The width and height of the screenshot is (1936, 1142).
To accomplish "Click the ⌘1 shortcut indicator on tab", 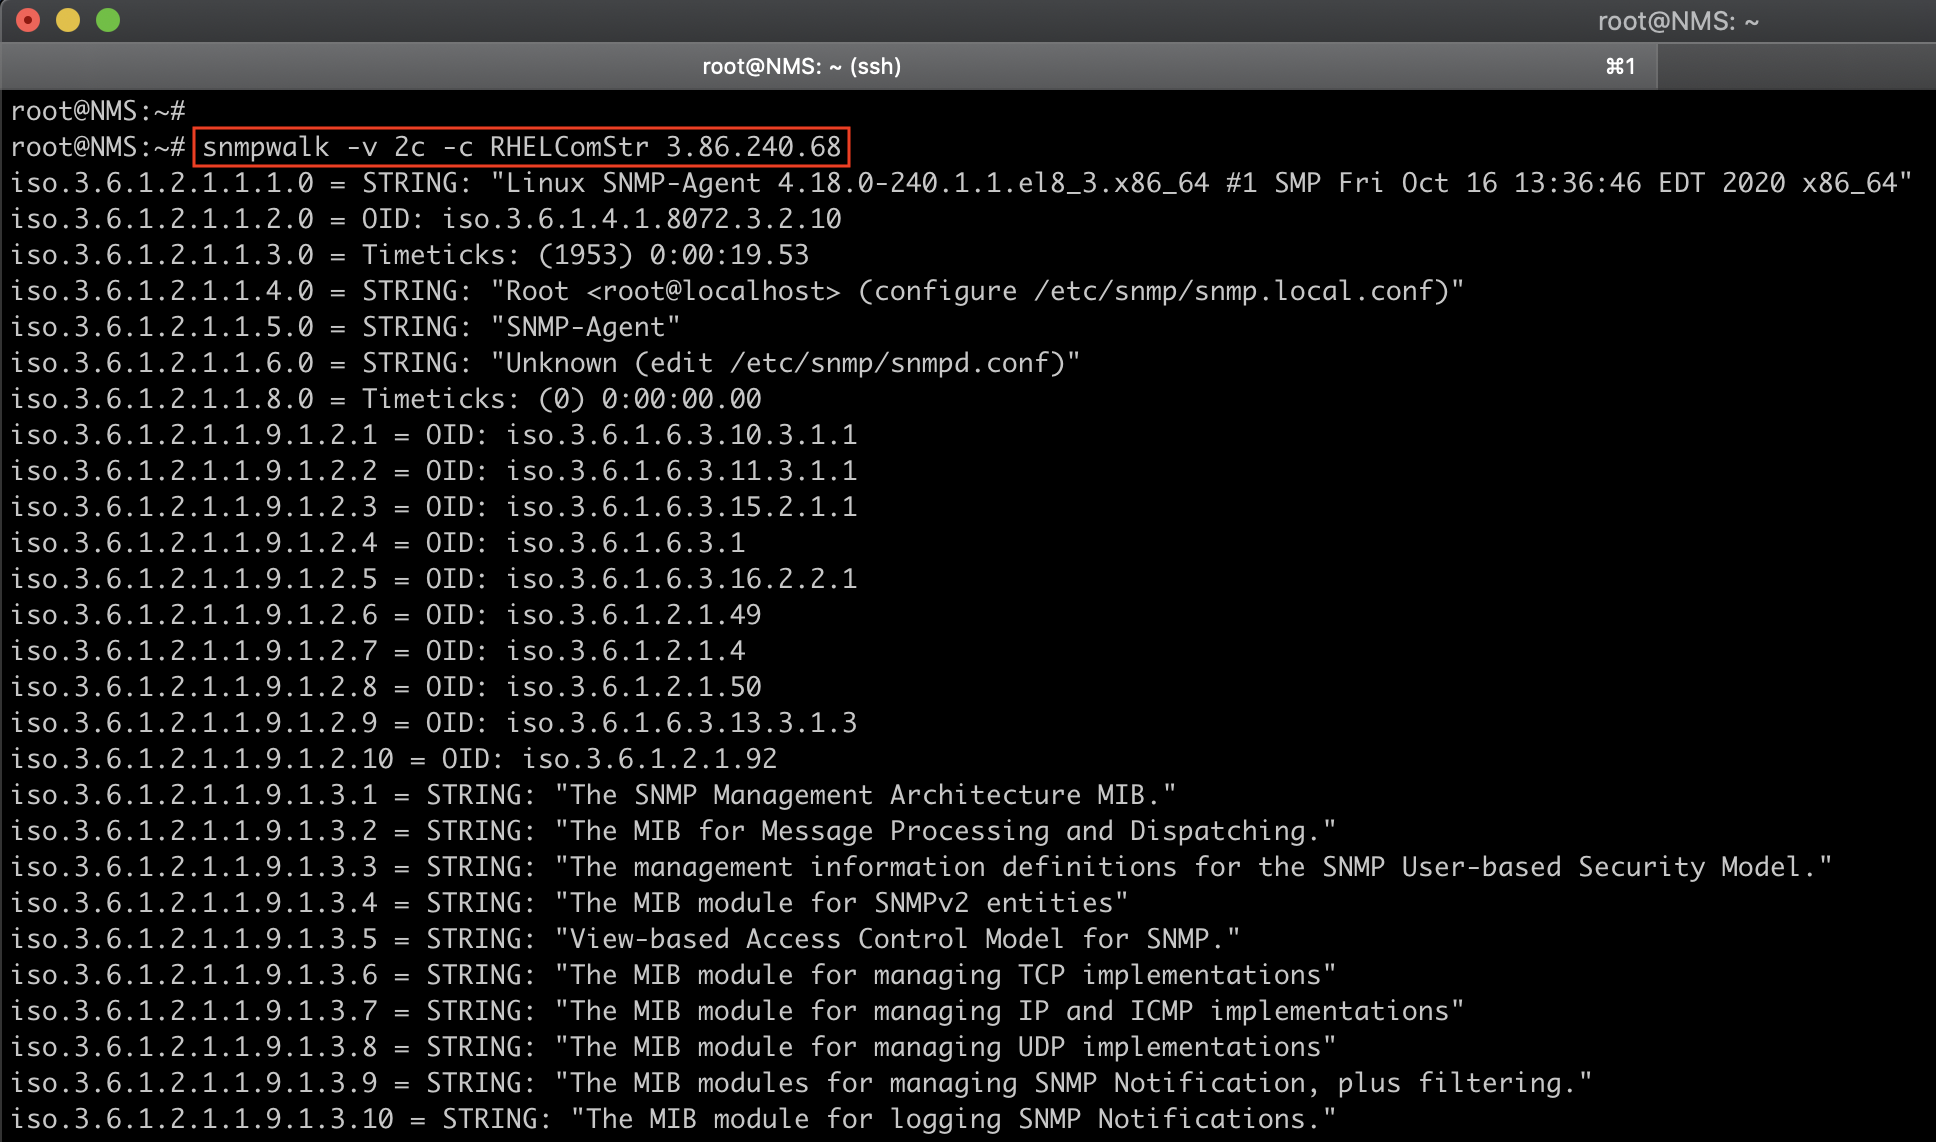I will (1620, 66).
